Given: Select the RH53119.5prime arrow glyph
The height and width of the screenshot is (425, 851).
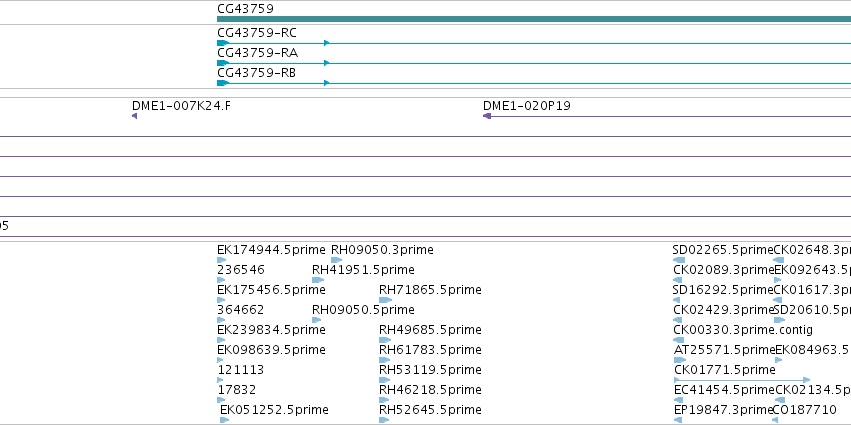Looking at the screenshot, I should (x=385, y=380).
